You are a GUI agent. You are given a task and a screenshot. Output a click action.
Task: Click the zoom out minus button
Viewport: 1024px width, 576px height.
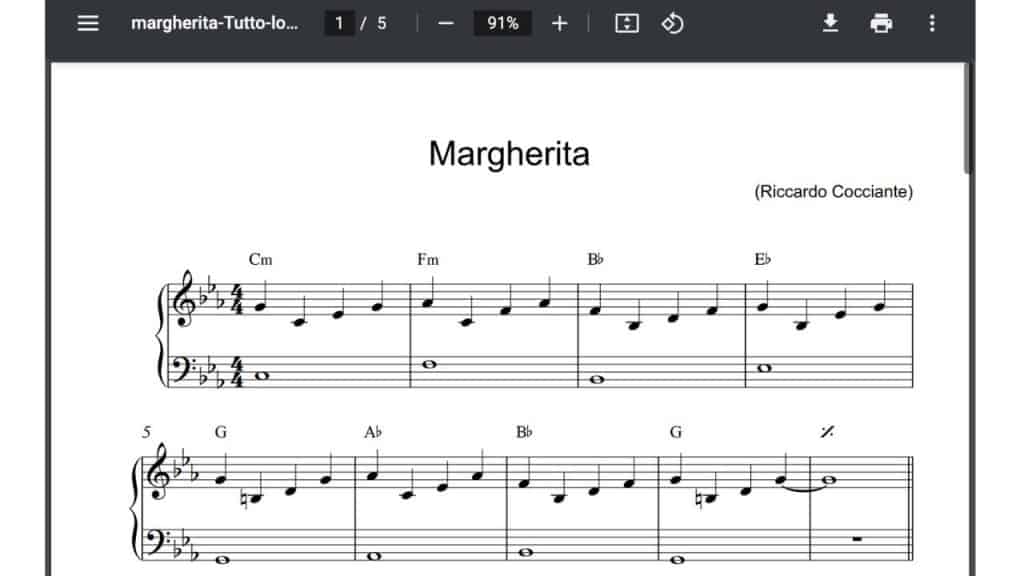tap(446, 23)
